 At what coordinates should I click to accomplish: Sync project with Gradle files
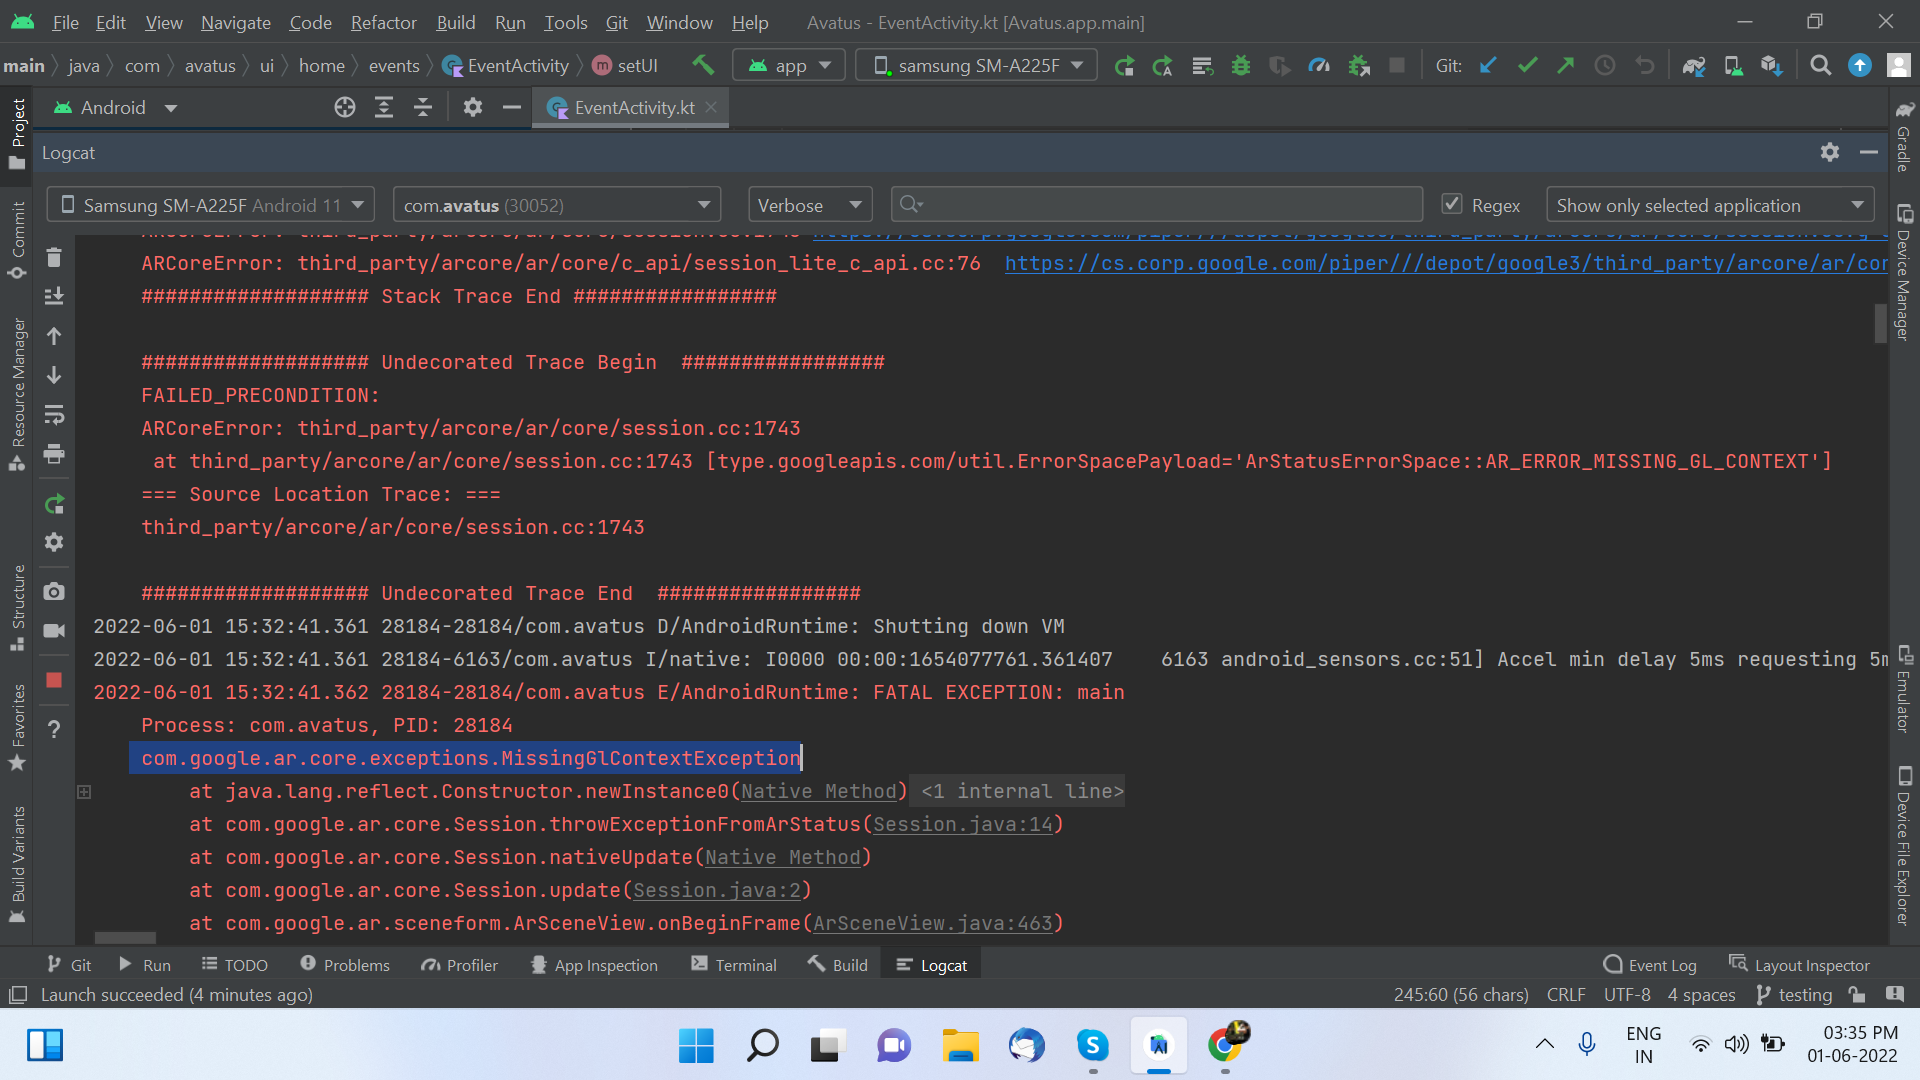[1694, 65]
